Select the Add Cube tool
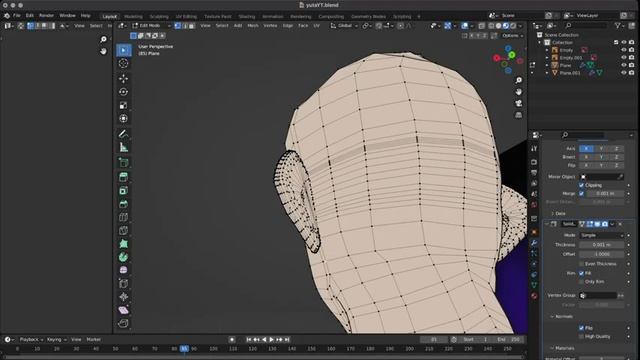The image size is (640, 360). pos(123,162)
